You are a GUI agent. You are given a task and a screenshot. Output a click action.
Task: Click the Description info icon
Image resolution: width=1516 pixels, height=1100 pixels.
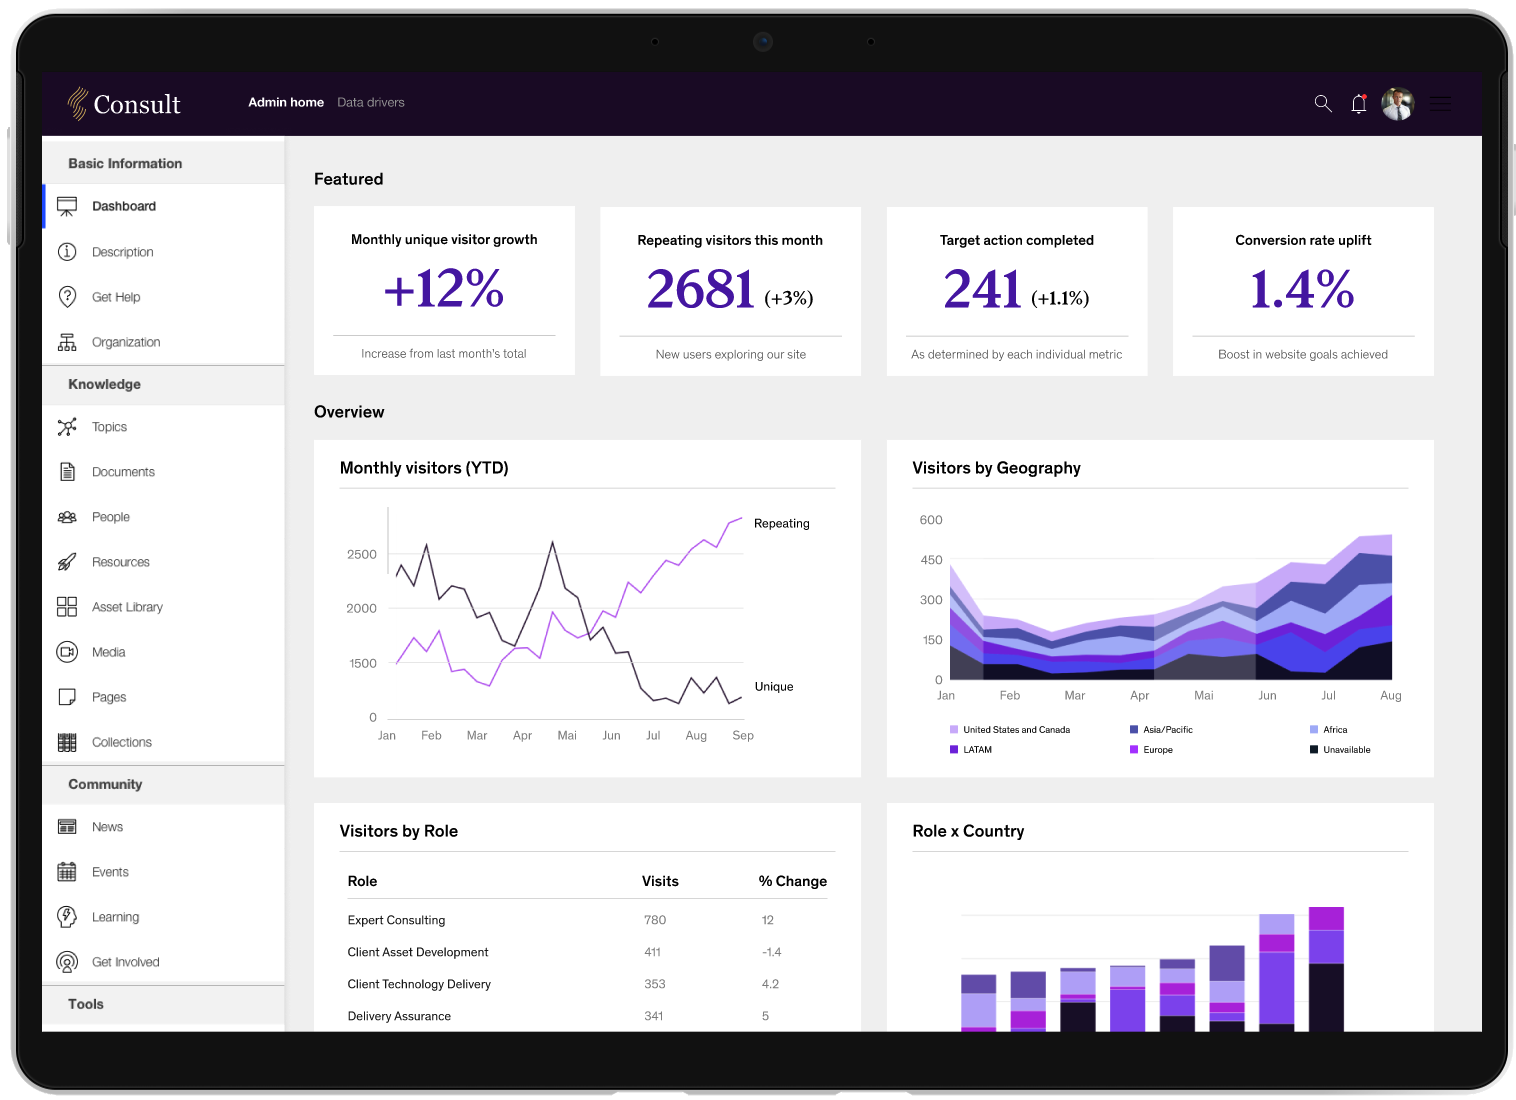pos(67,252)
